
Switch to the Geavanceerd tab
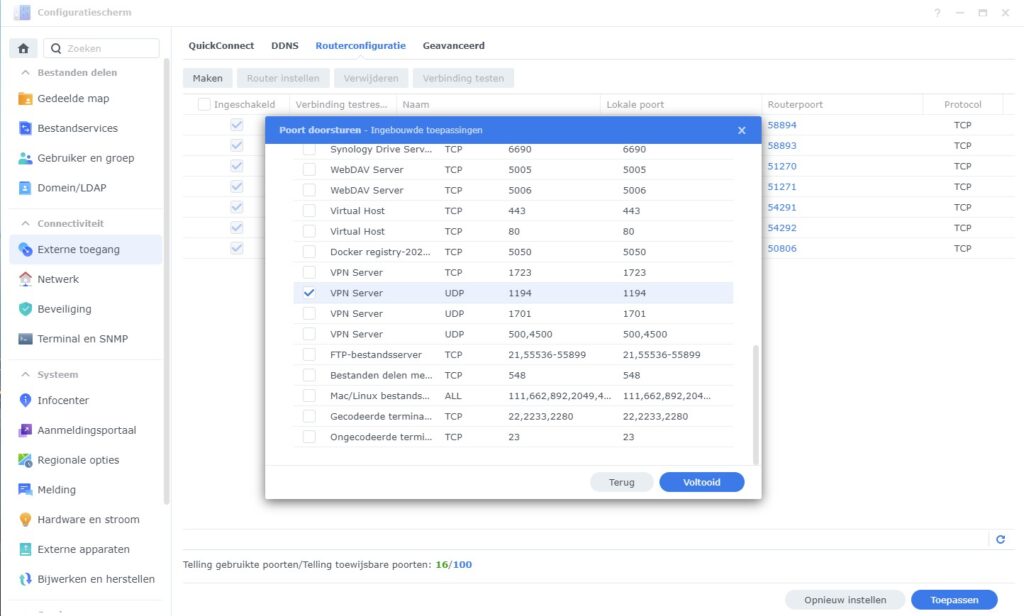point(454,46)
